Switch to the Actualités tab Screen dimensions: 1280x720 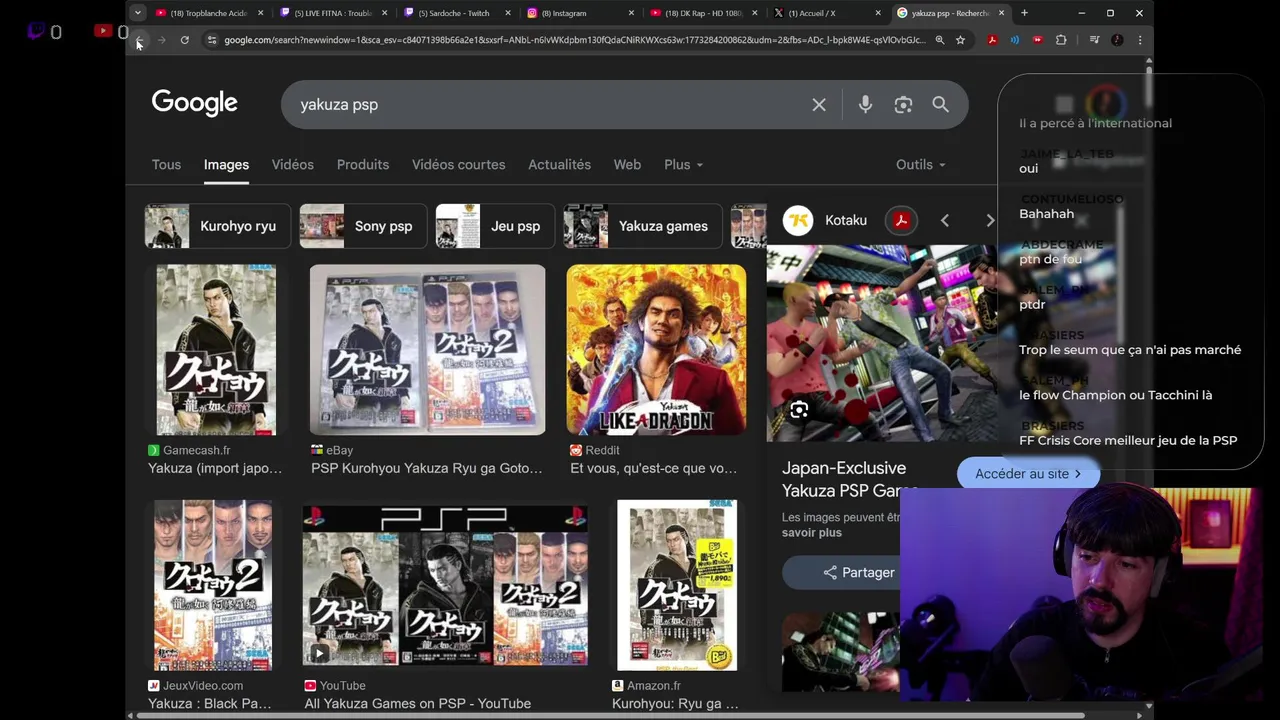(x=560, y=164)
